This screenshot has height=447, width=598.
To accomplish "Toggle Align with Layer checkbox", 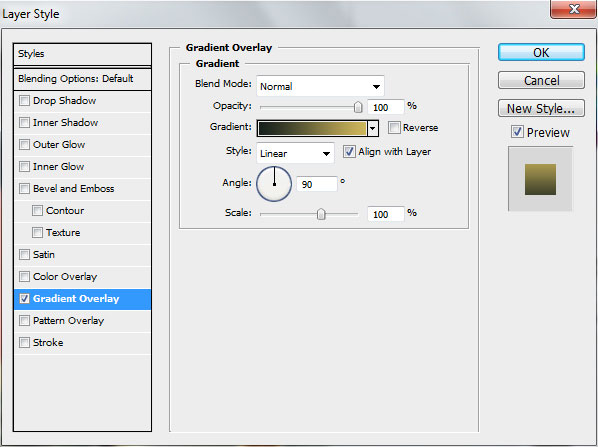I will click(349, 151).
